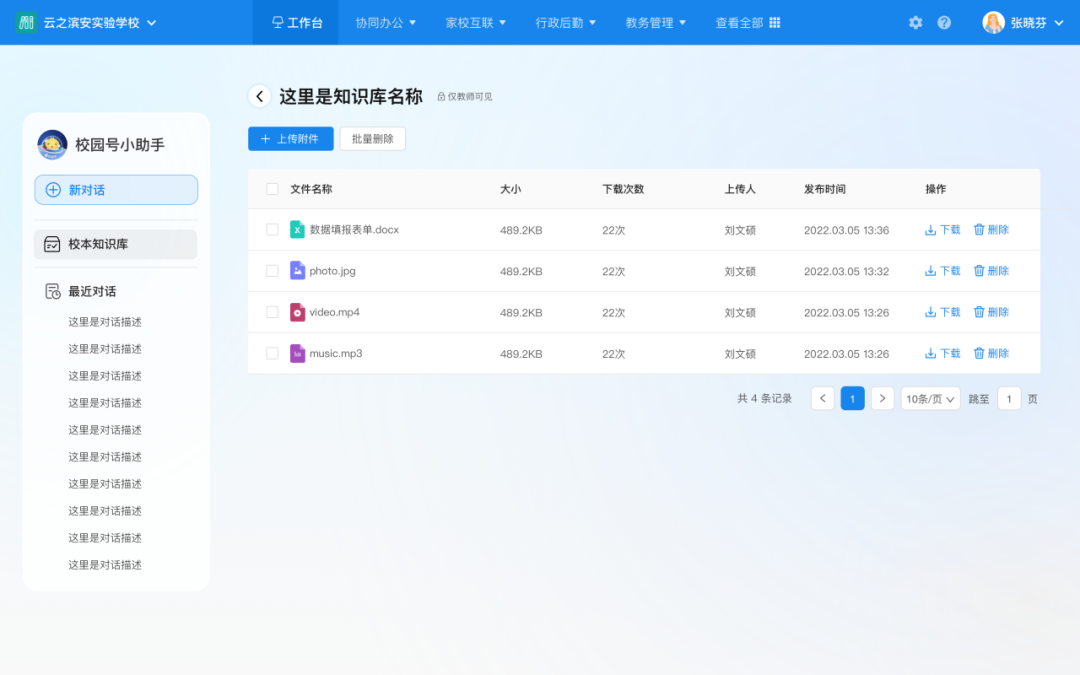
Task: Switch to the 工作台 tab
Action: (295, 22)
